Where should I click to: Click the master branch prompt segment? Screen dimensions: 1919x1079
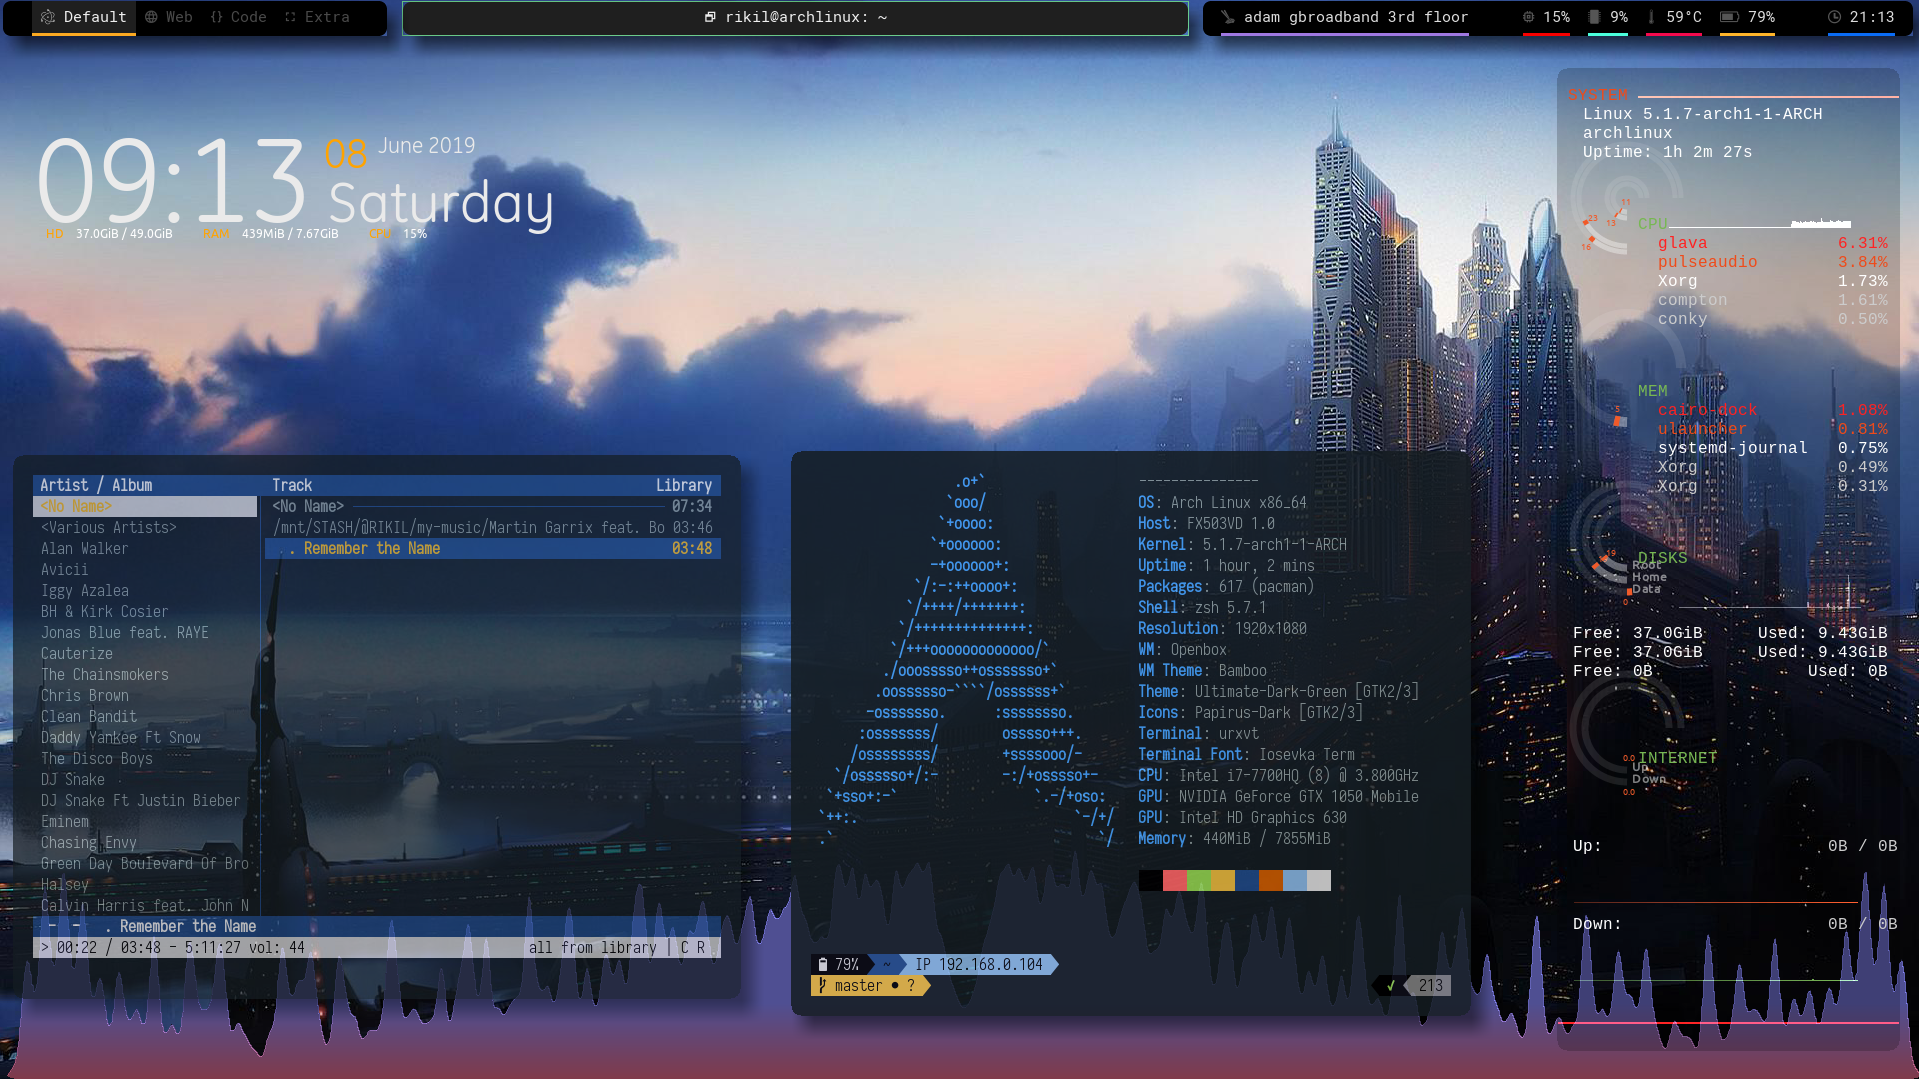pos(870,985)
